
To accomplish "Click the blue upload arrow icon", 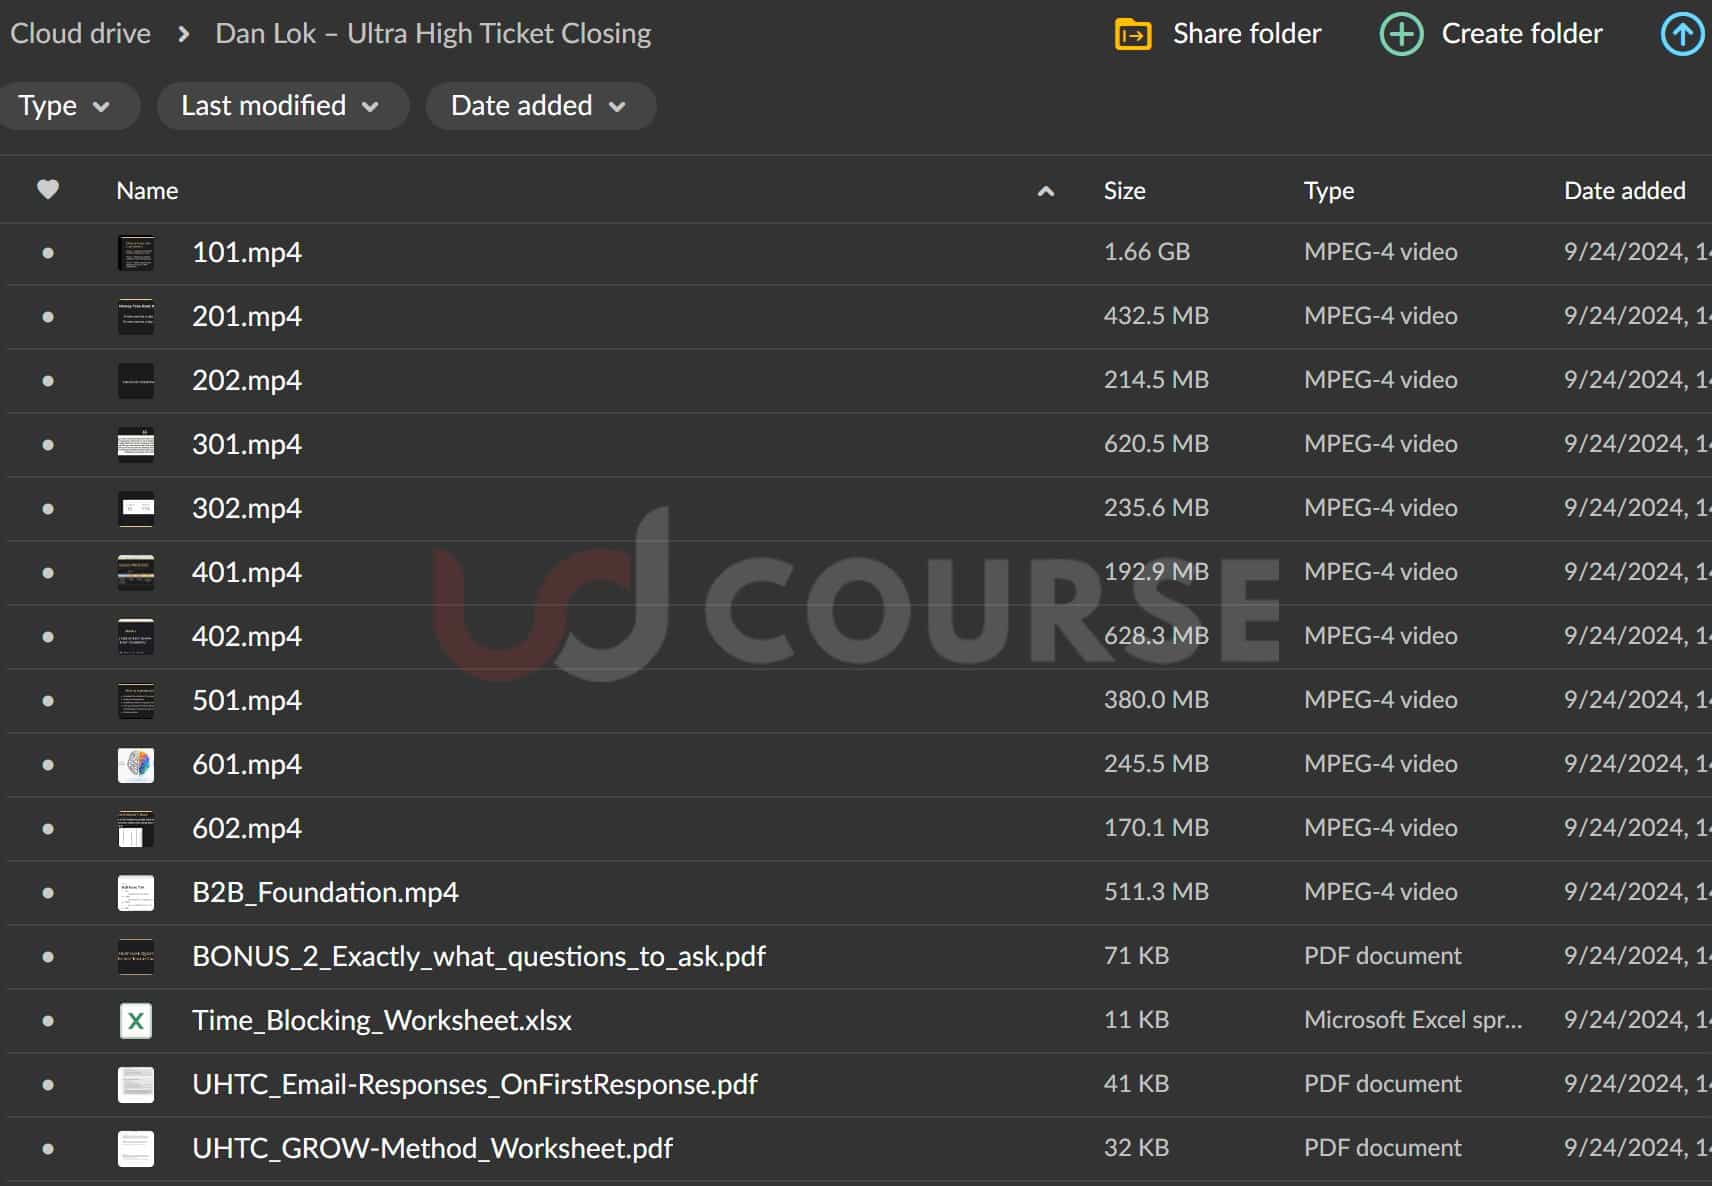I will 1682,34.
